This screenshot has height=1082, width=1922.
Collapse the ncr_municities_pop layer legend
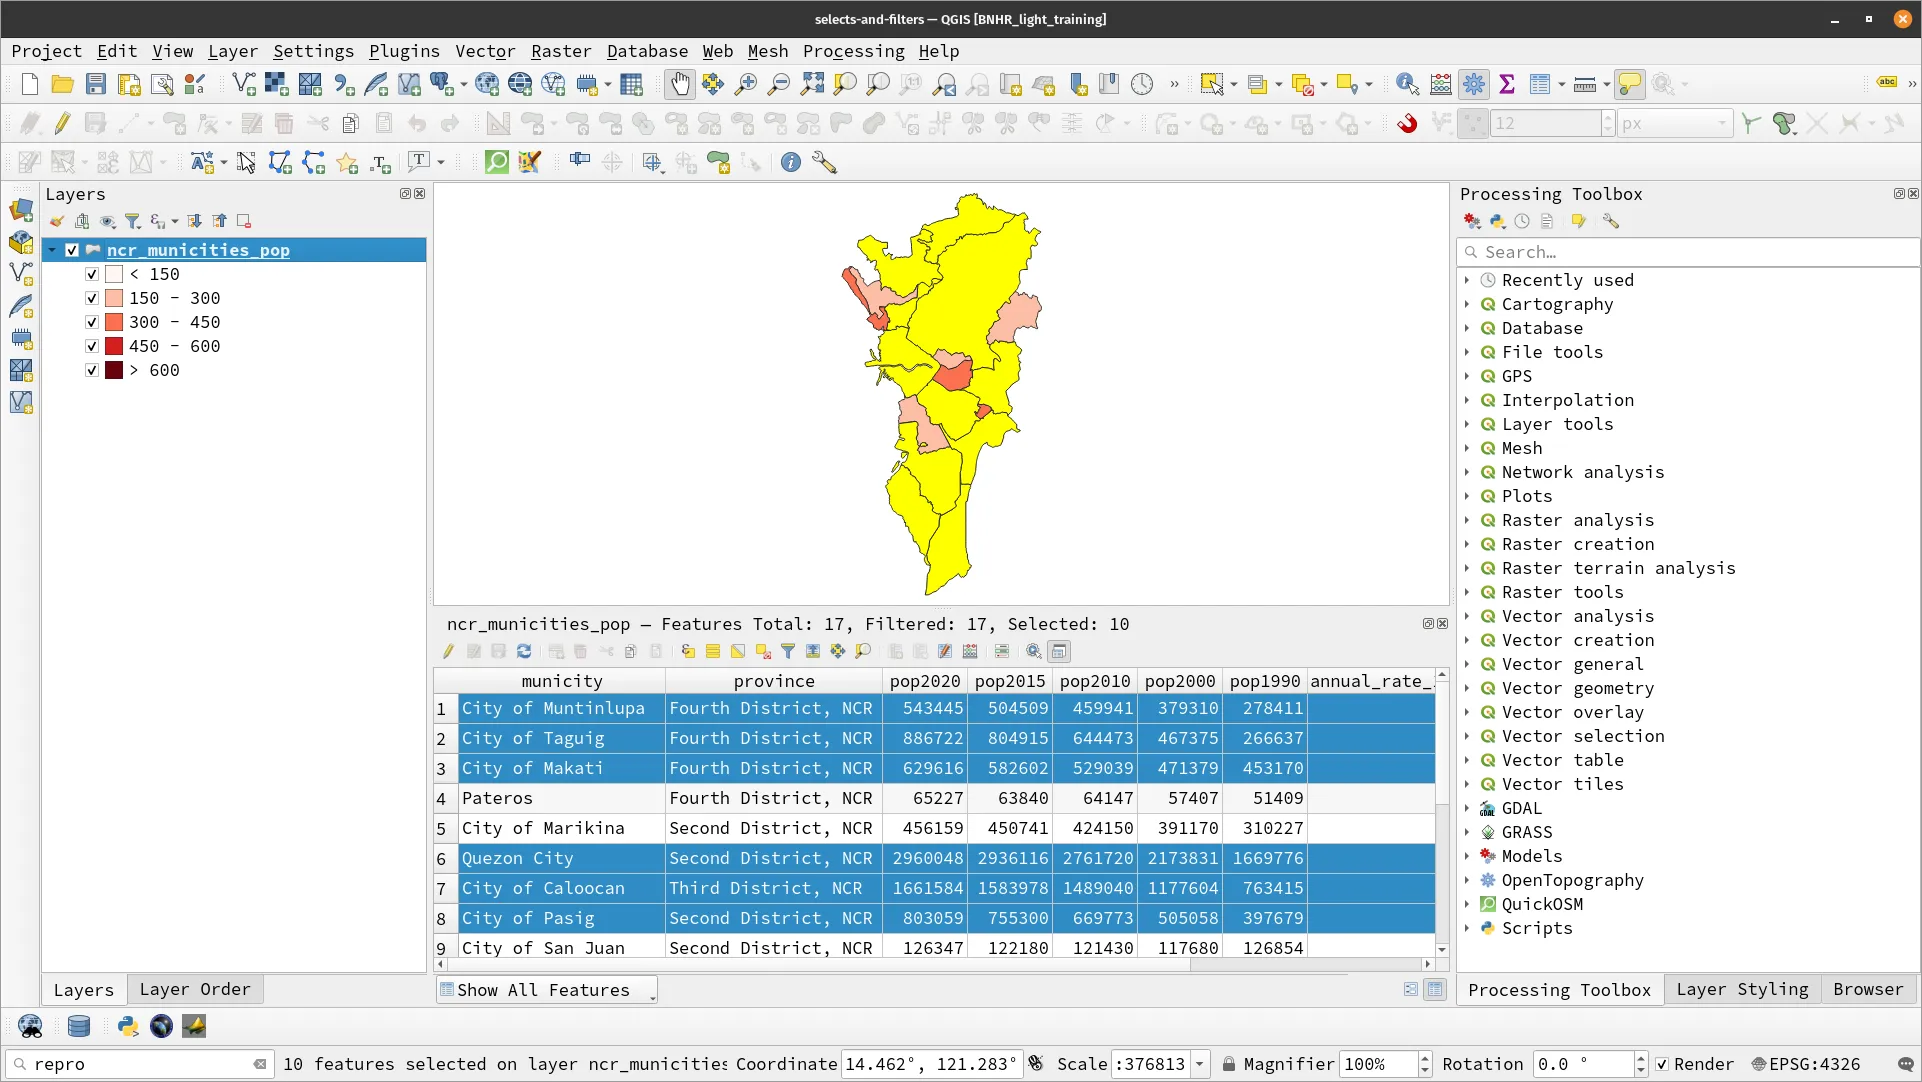coord(53,250)
